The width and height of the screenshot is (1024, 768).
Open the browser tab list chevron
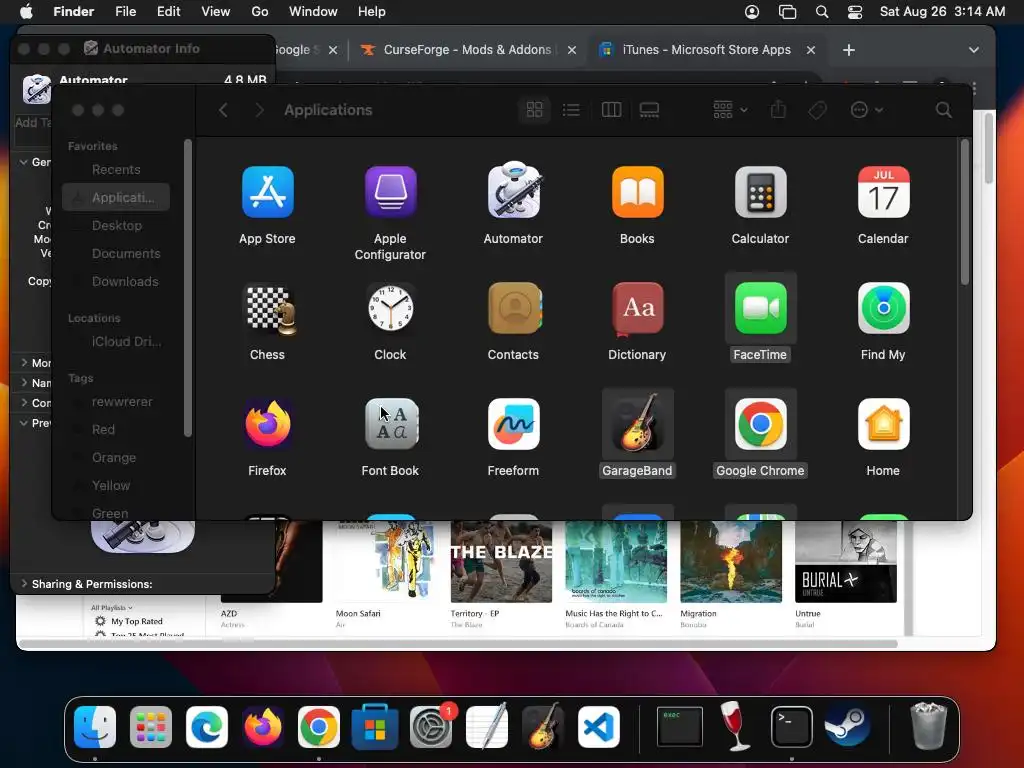973,50
